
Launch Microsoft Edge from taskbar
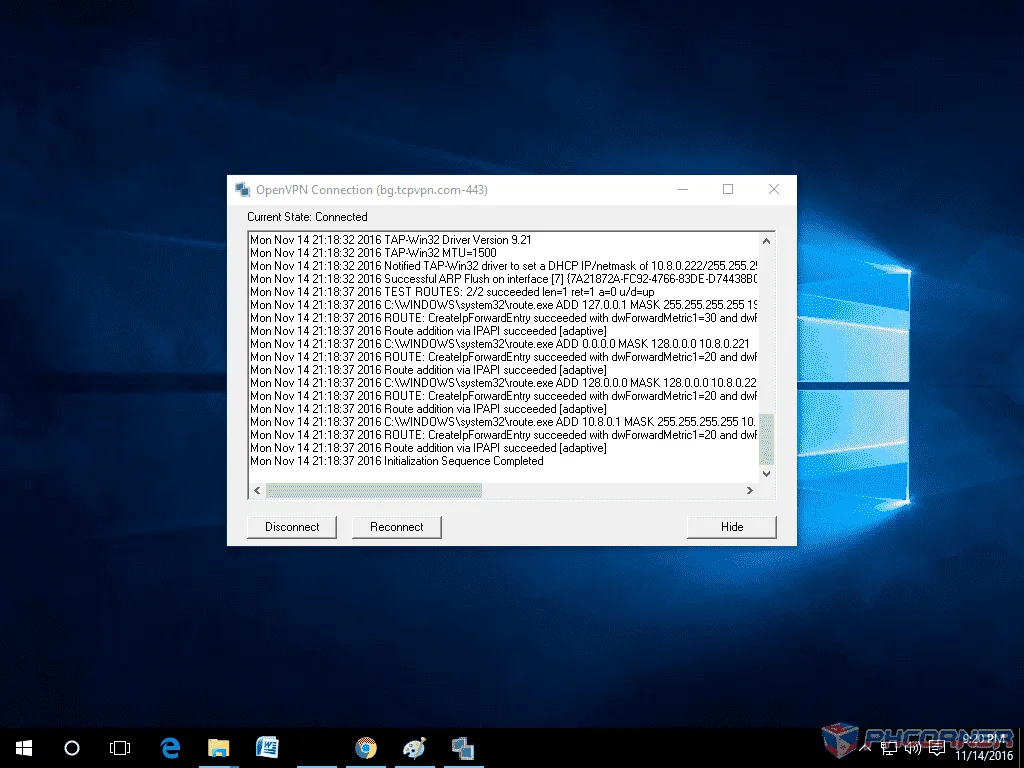pos(170,748)
